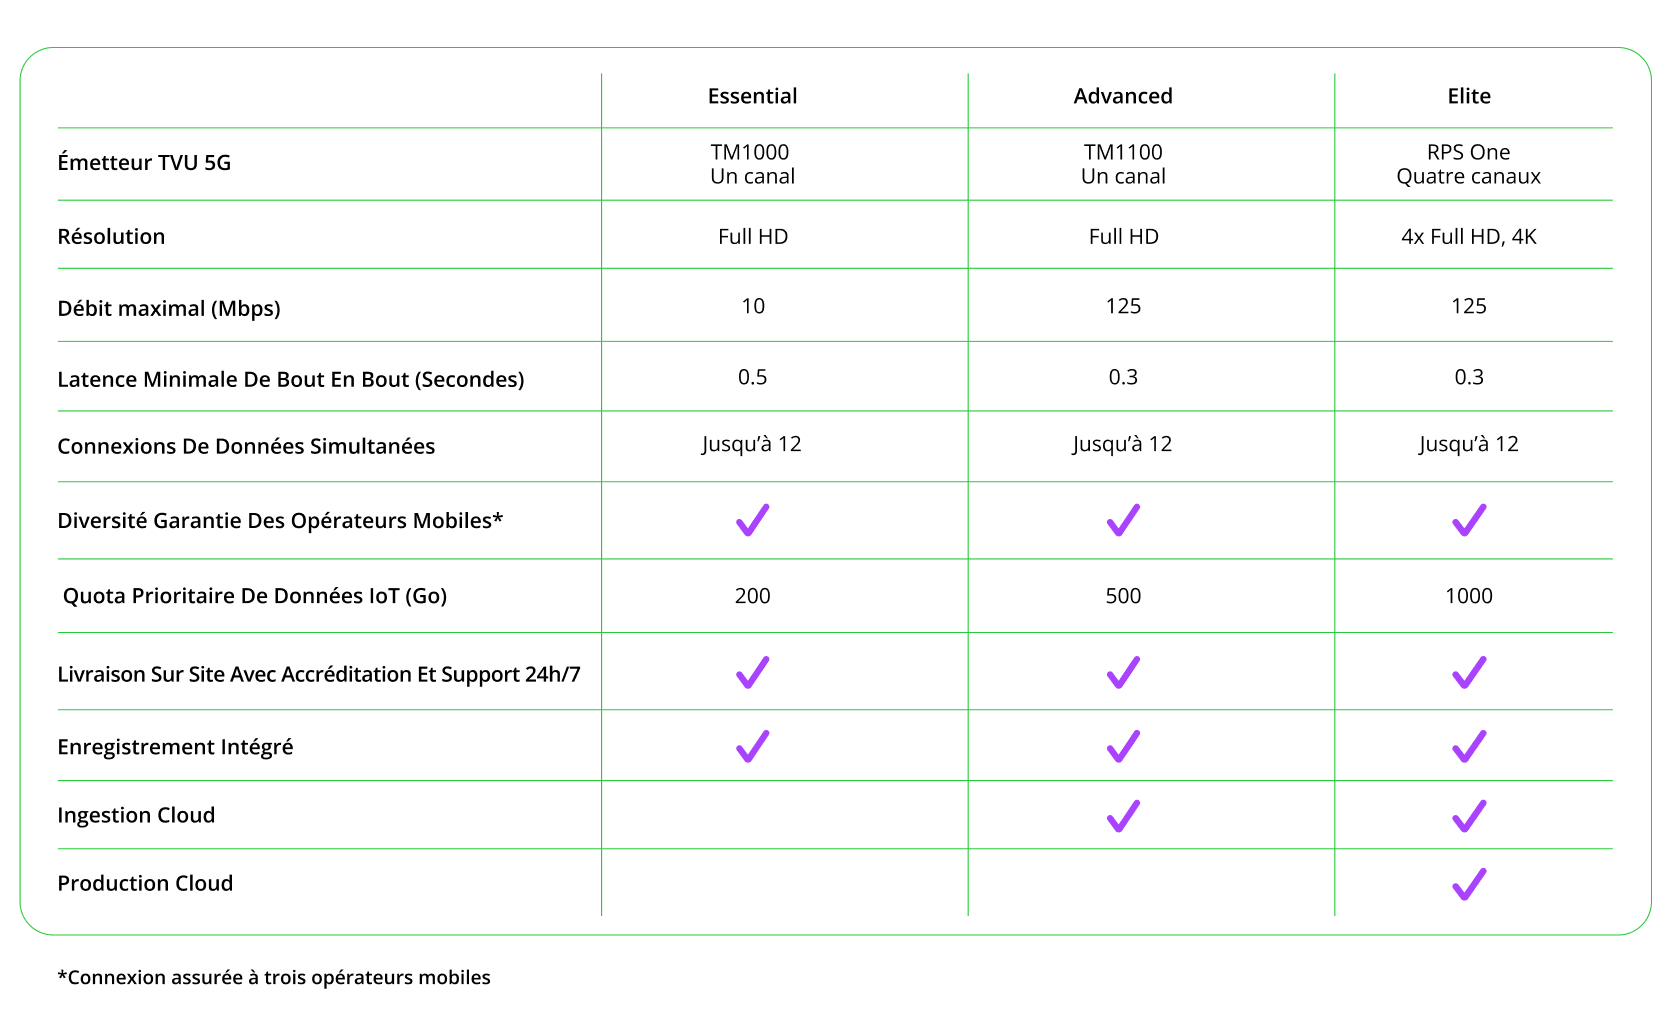Screen dimensions: 1678x1018
Task: Click Essential checkmark for Diversité Garantie row
Action: click(752, 520)
